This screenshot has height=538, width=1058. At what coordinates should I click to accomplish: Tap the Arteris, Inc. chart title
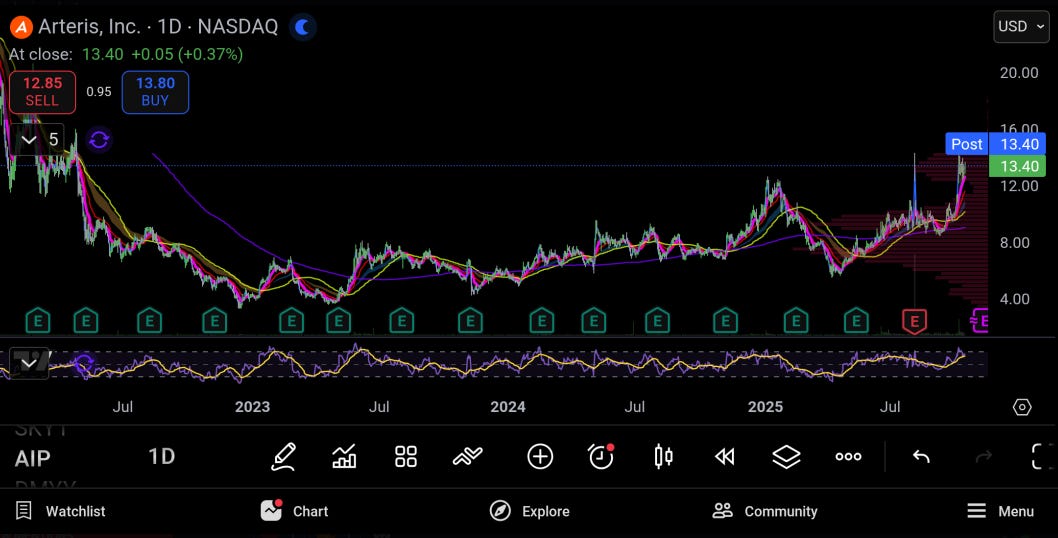pyautogui.click(x=158, y=27)
